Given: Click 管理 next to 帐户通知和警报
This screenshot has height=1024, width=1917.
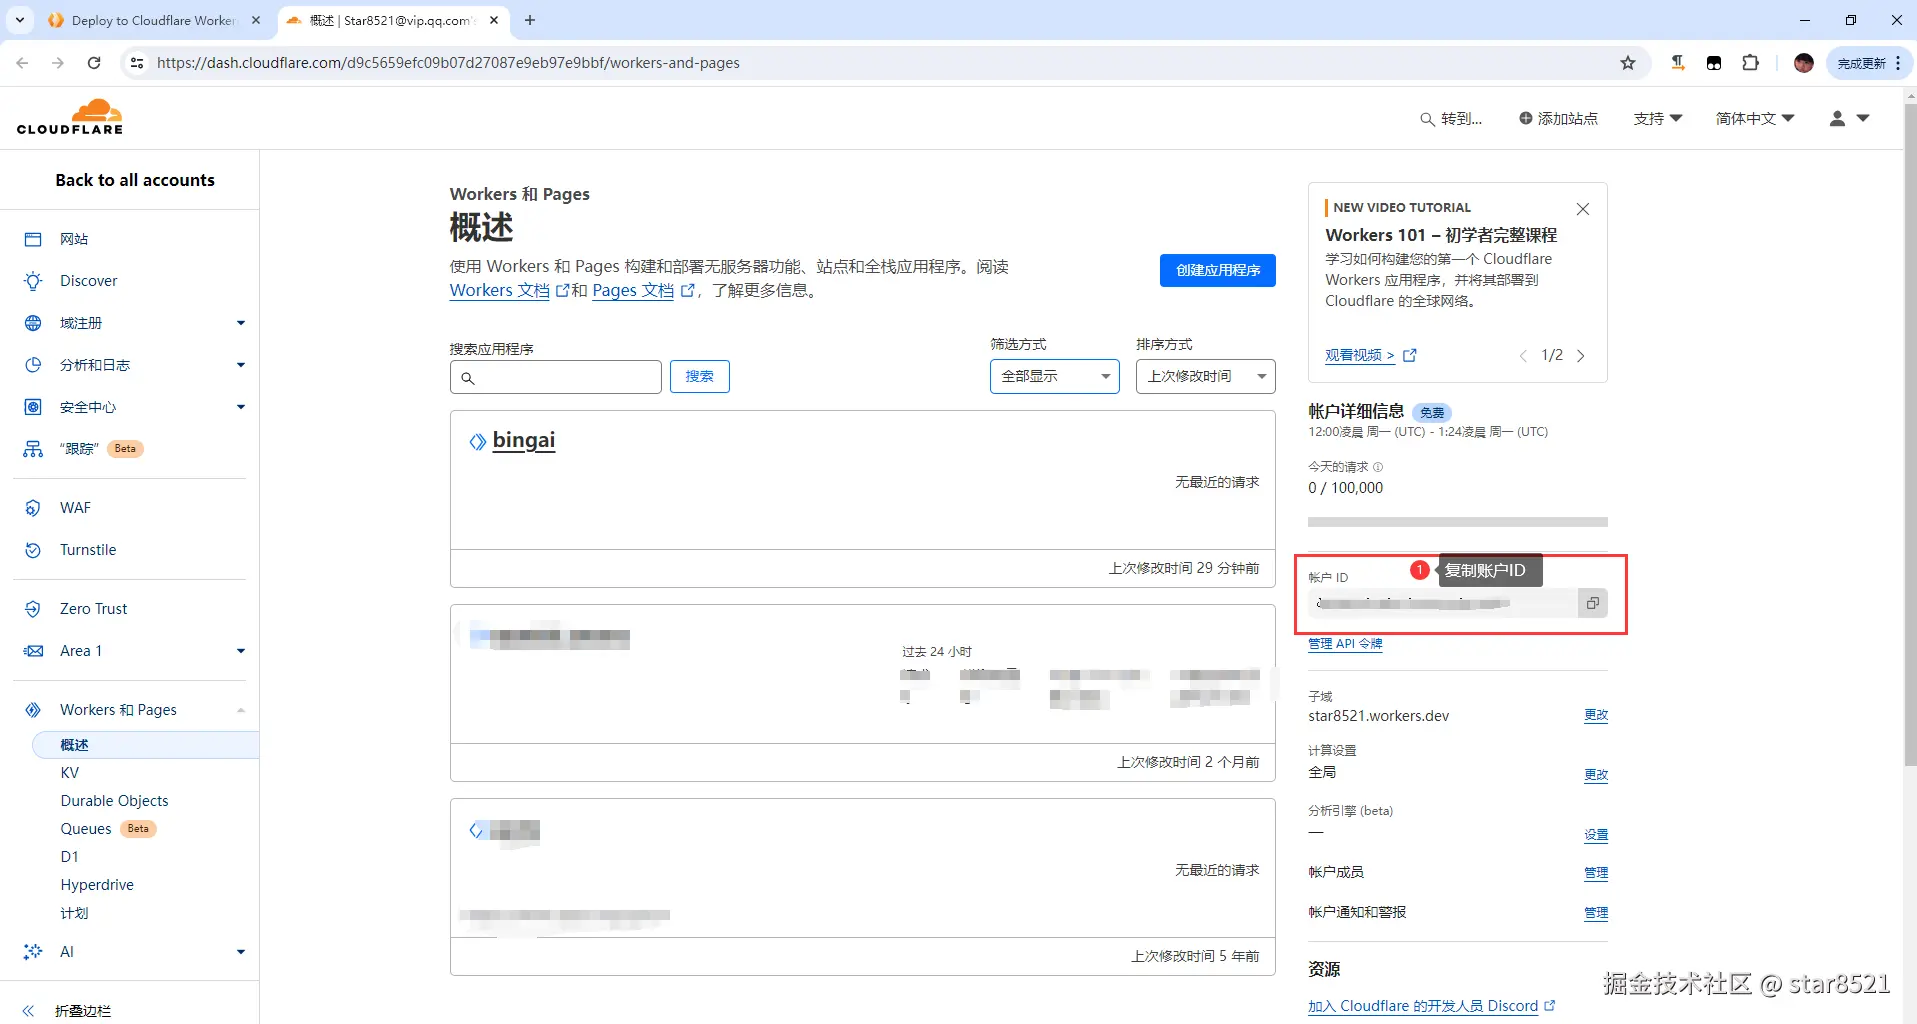Looking at the screenshot, I should (1596, 913).
